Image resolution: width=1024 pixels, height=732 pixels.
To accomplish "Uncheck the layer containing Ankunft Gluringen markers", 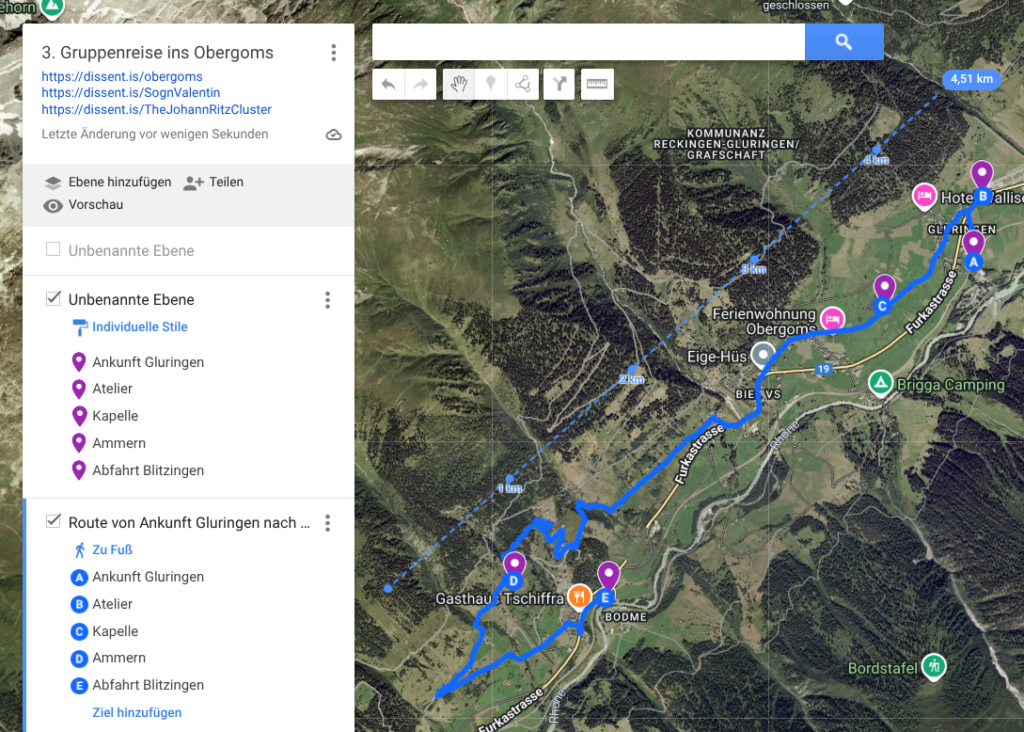I will pyautogui.click(x=53, y=299).
